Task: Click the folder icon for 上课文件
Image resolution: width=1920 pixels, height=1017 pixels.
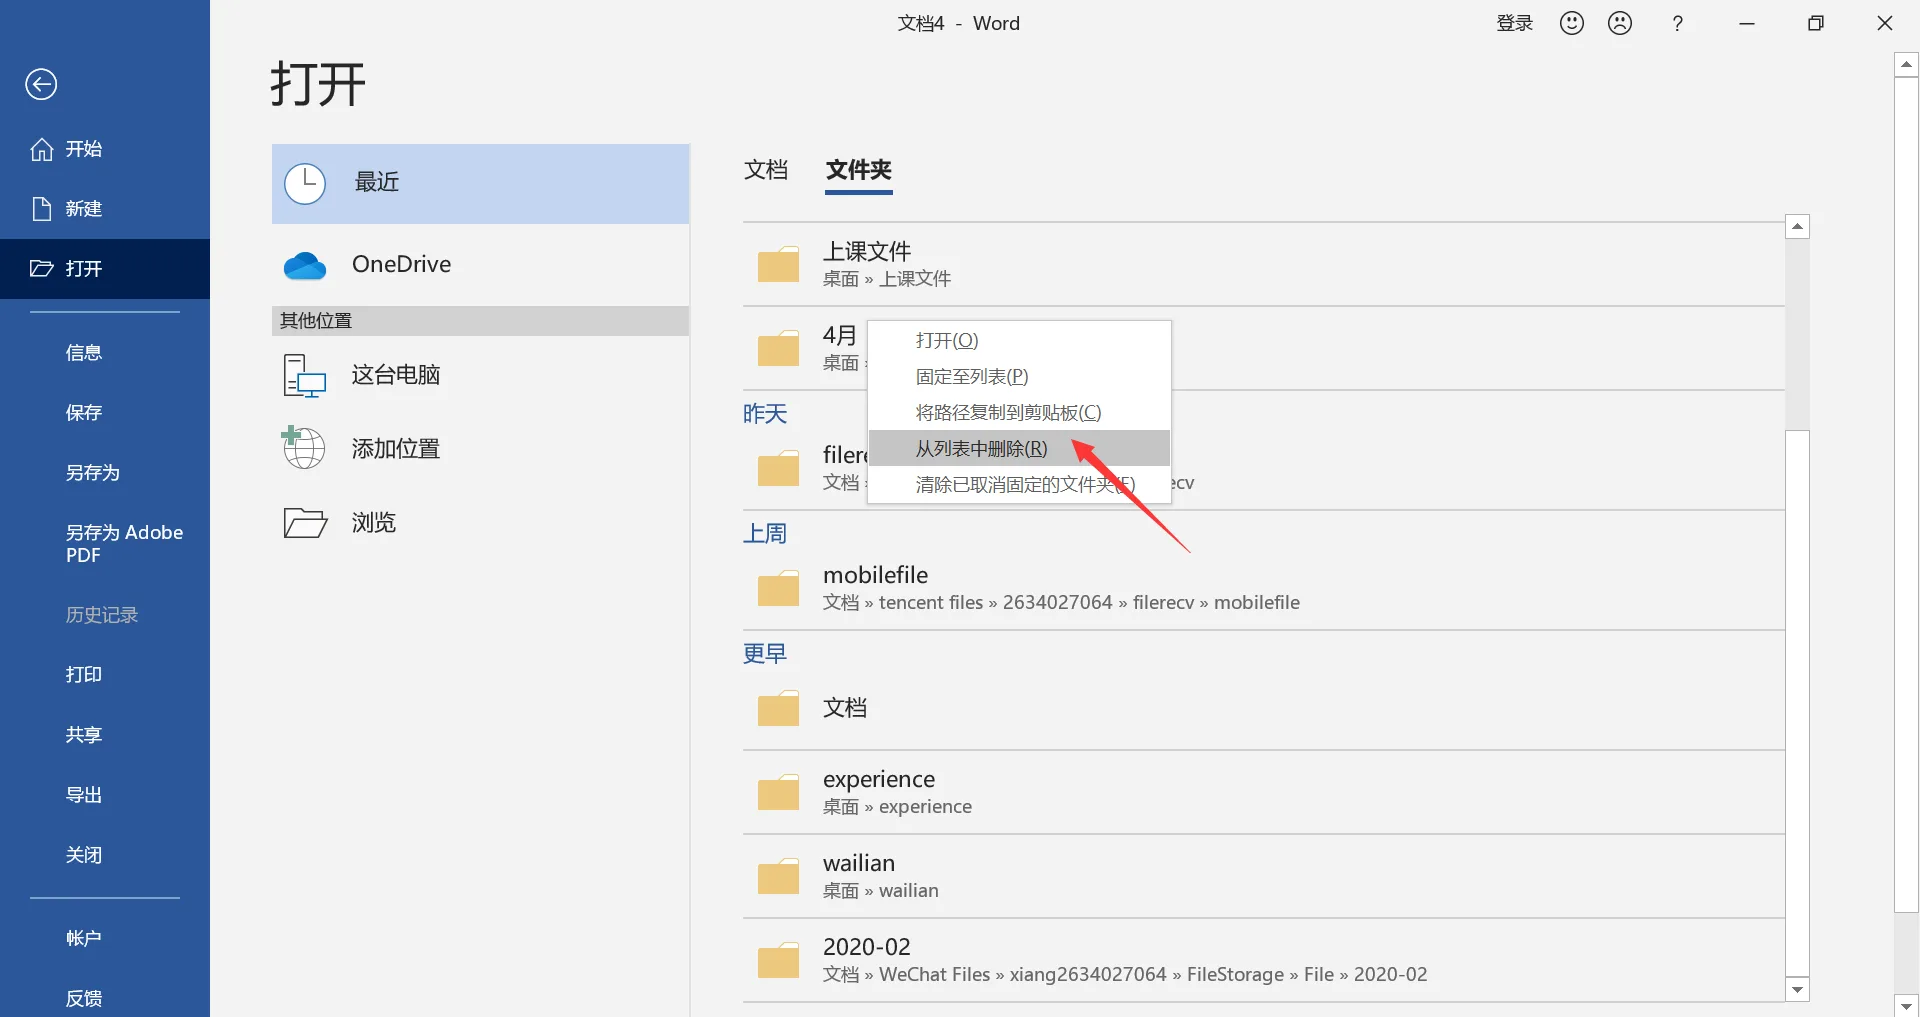Action: 778,264
